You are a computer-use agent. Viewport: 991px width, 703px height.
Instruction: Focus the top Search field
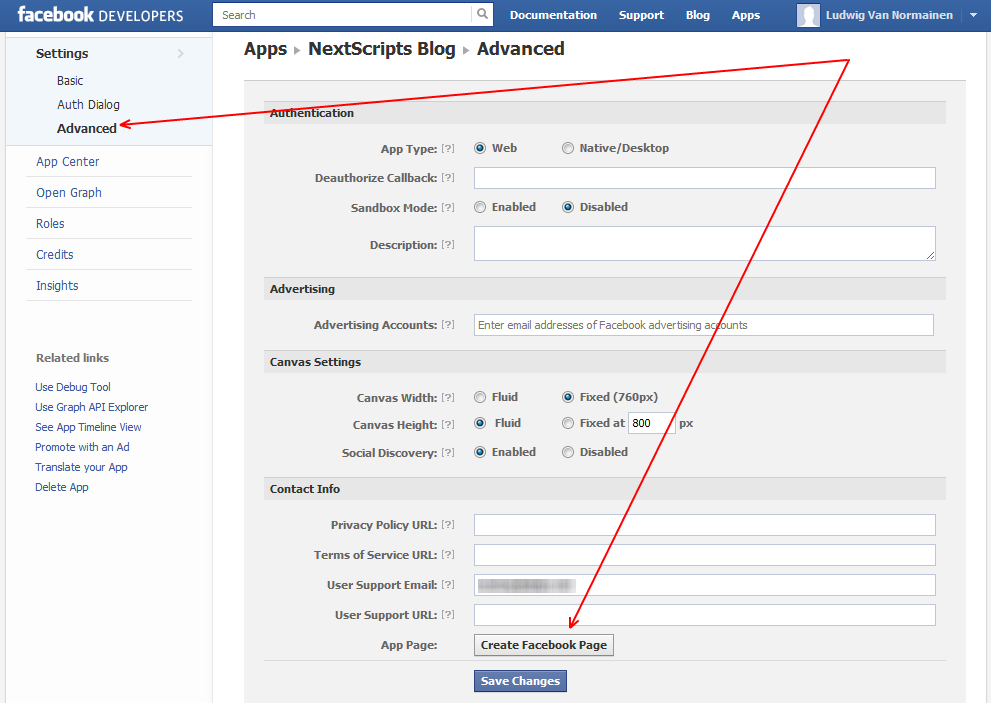pos(344,15)
